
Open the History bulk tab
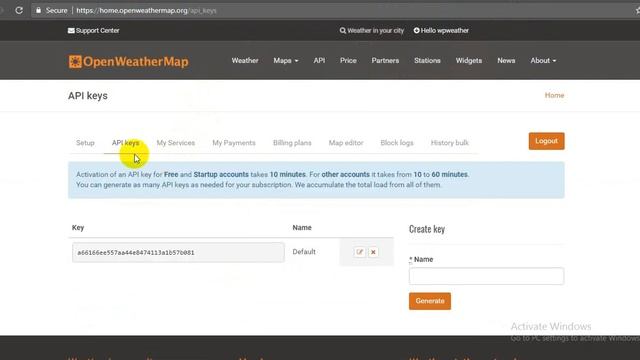(449, 143)
